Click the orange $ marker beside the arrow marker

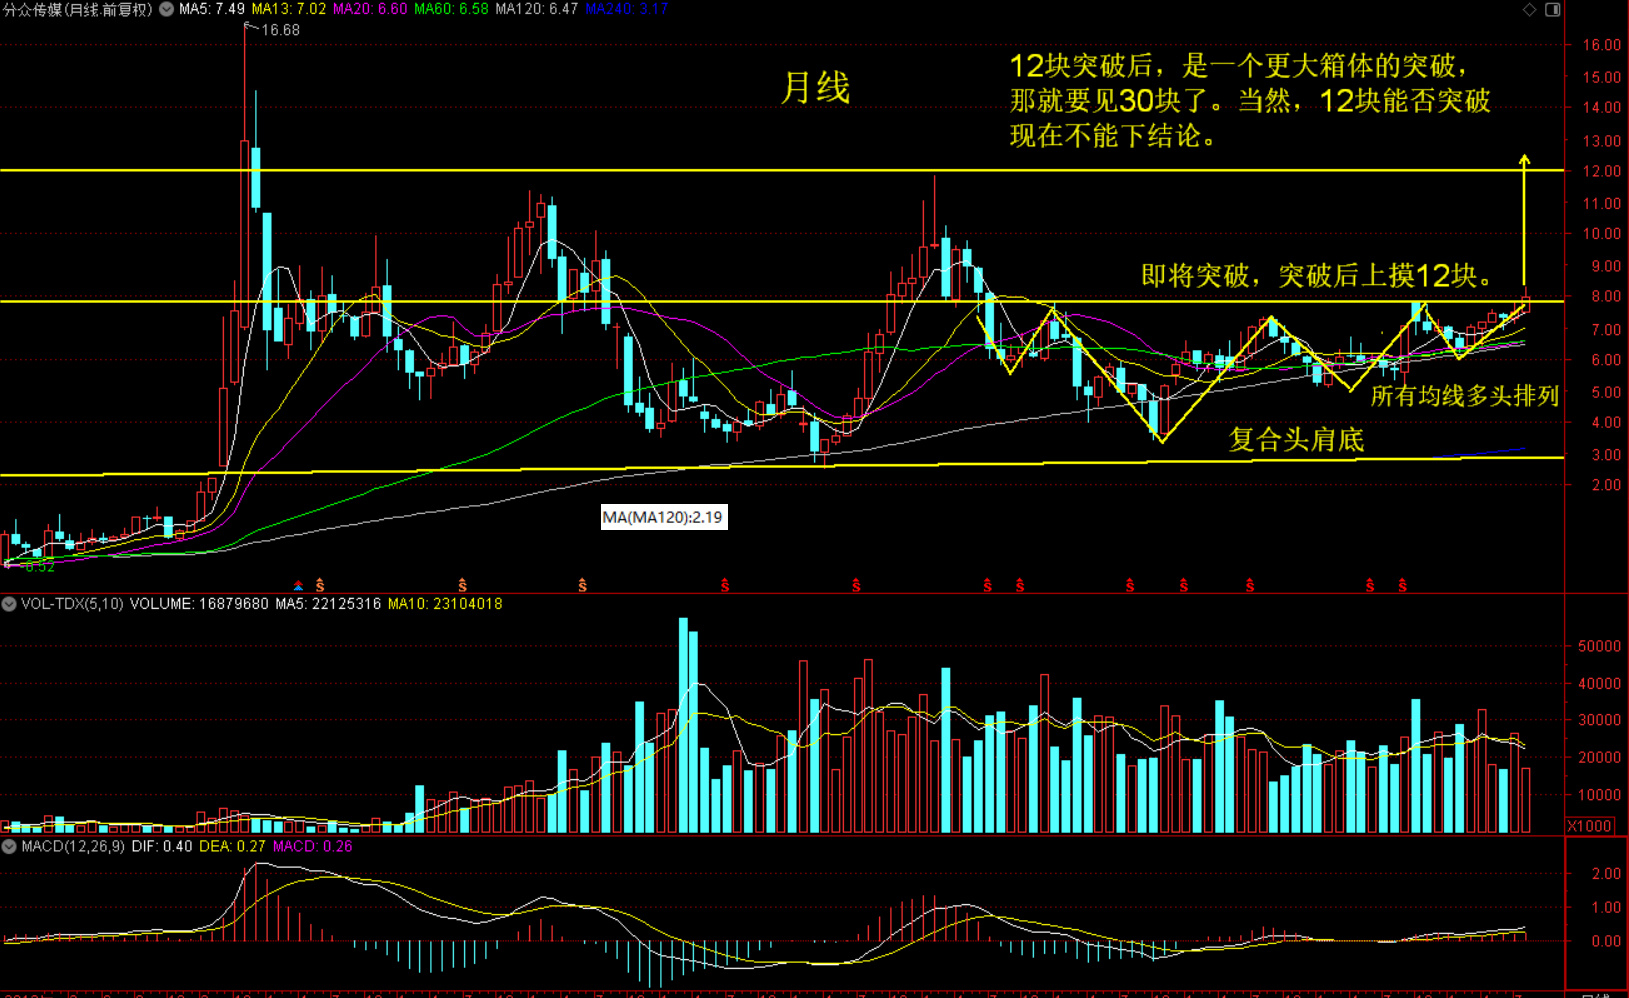320,585
